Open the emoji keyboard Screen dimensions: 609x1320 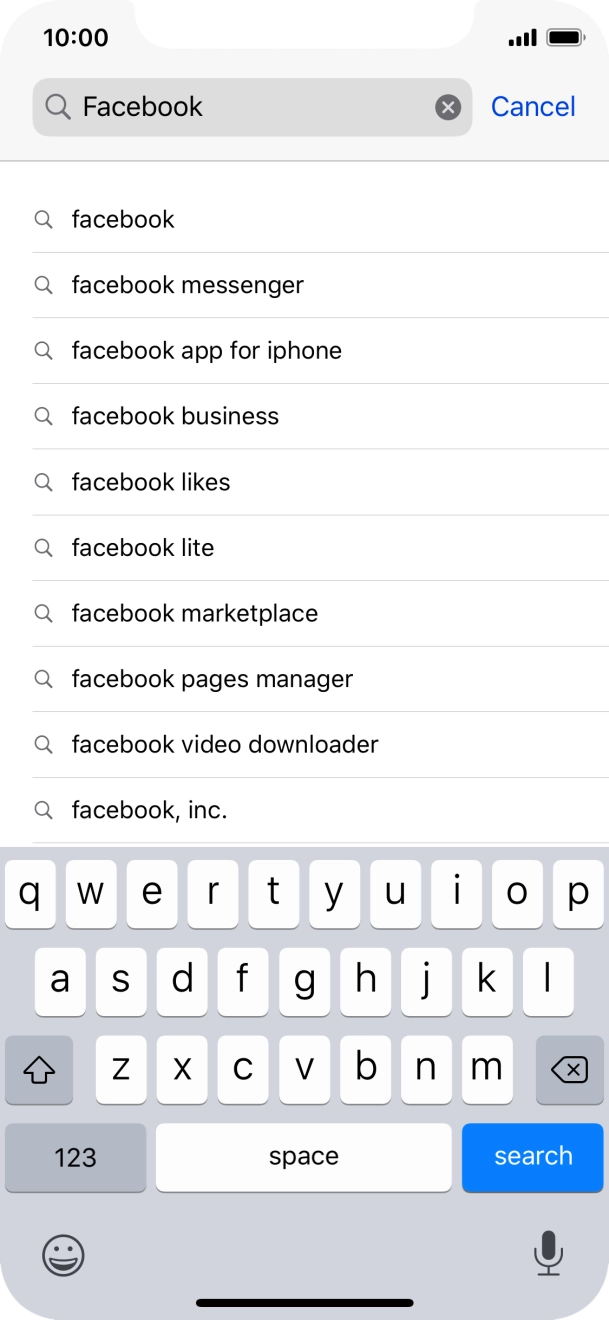[x=62, y=1256]
